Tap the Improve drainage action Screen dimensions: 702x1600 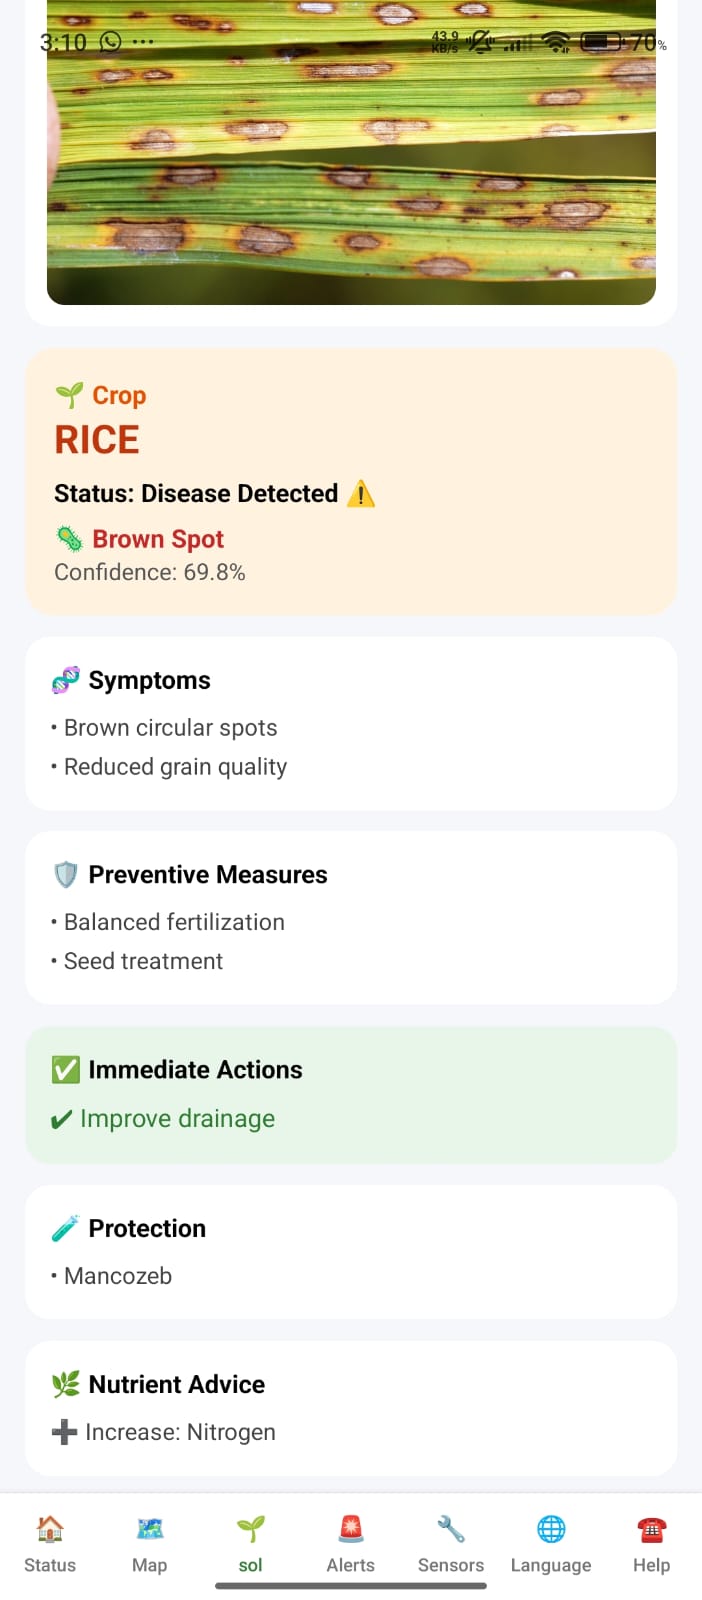click(177, 1119)
